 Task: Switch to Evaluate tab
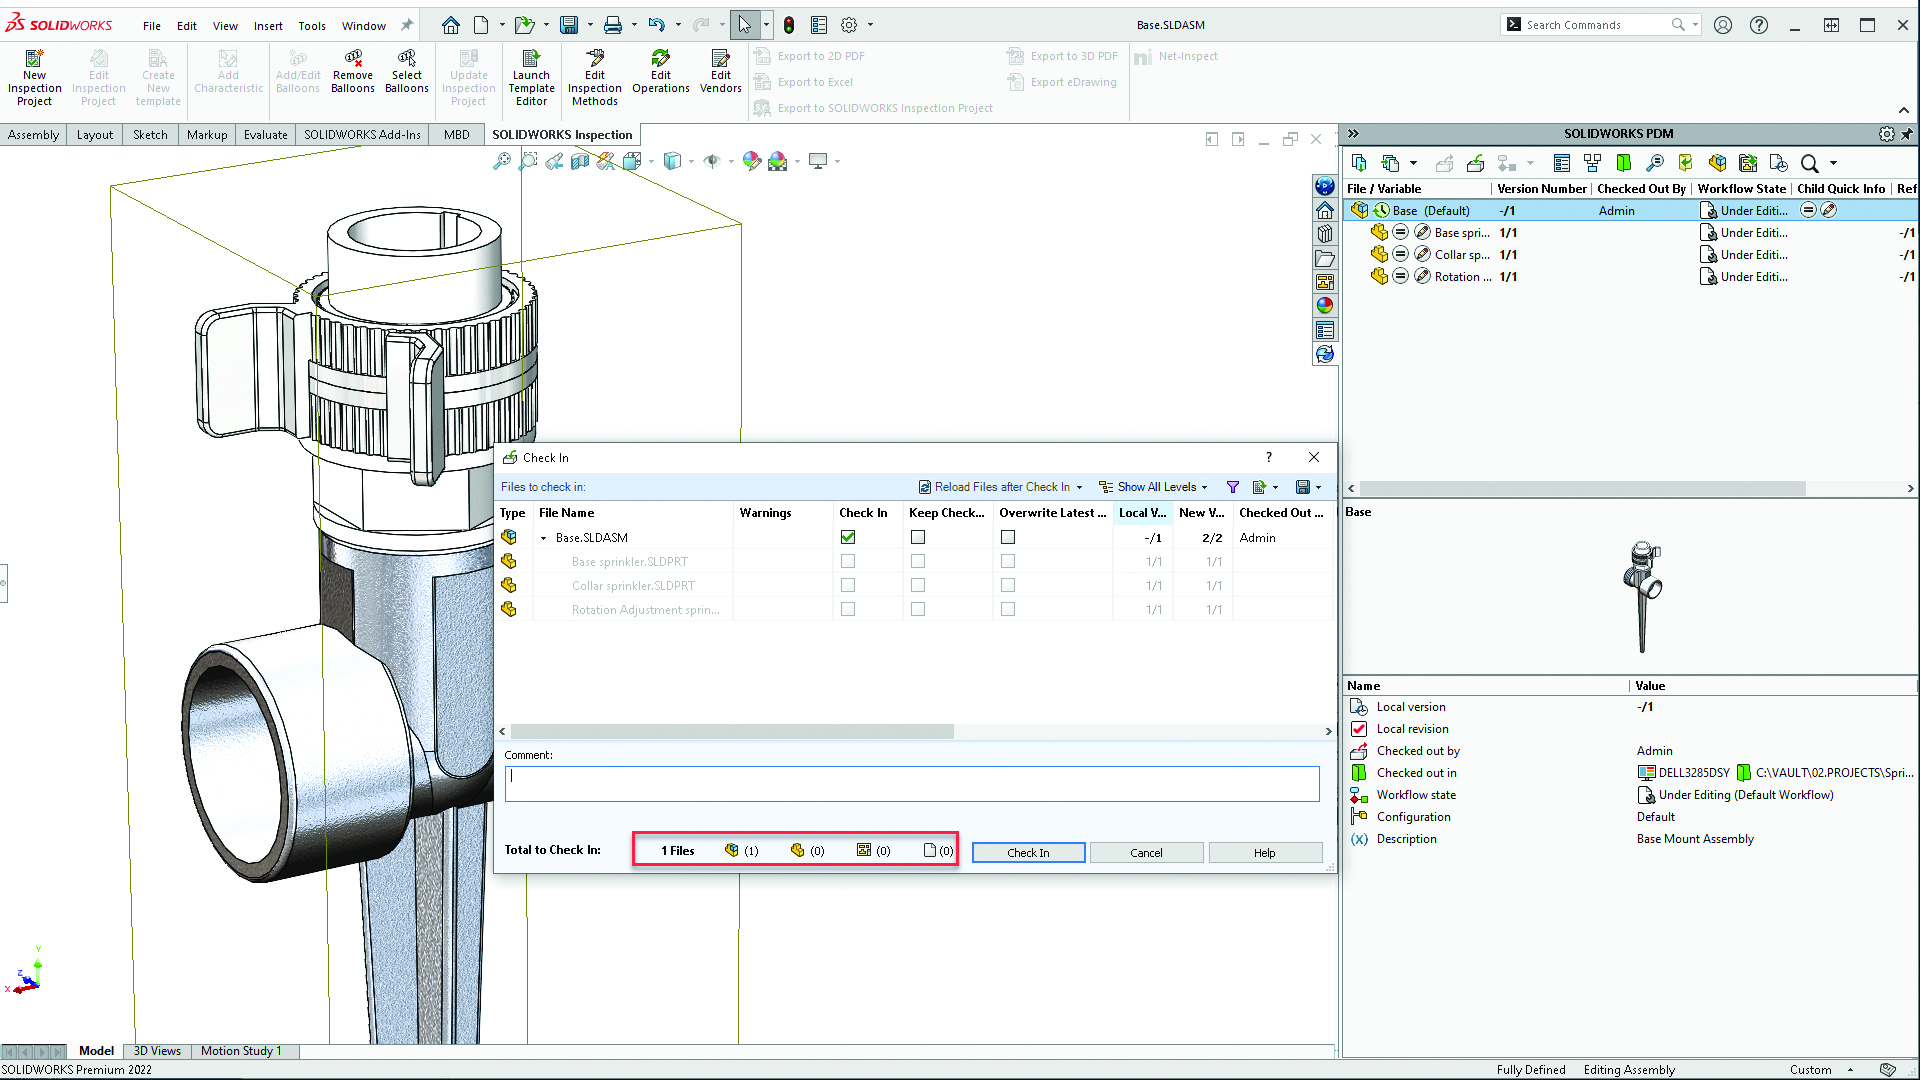[265, 135]
